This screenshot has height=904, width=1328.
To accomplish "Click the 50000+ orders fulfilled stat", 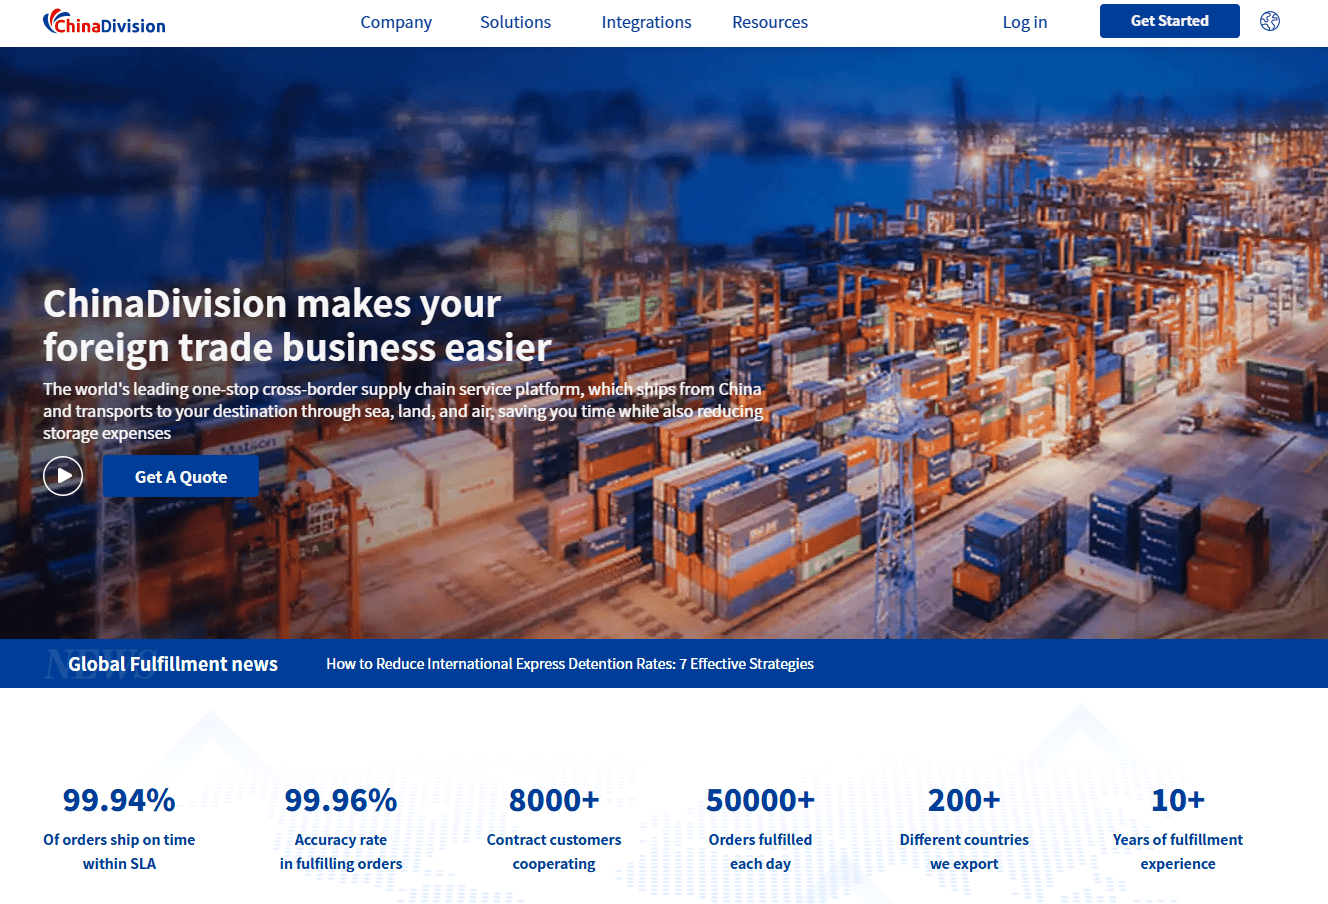I will [760, 801].
